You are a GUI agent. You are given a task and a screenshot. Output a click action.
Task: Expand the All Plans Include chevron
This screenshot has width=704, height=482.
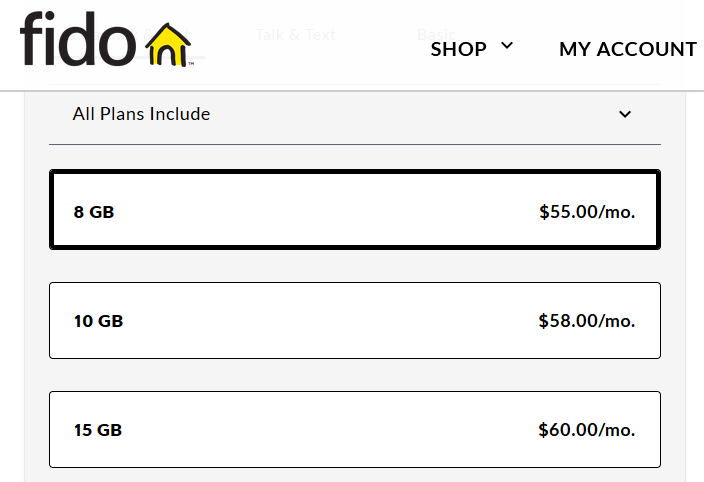pos(625,114)
